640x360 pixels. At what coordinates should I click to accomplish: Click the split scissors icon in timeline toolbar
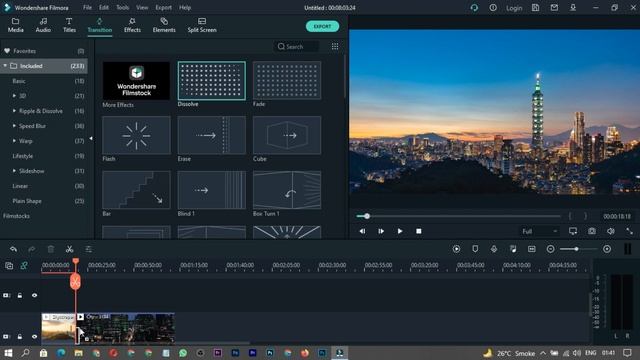tap(69, 249)
